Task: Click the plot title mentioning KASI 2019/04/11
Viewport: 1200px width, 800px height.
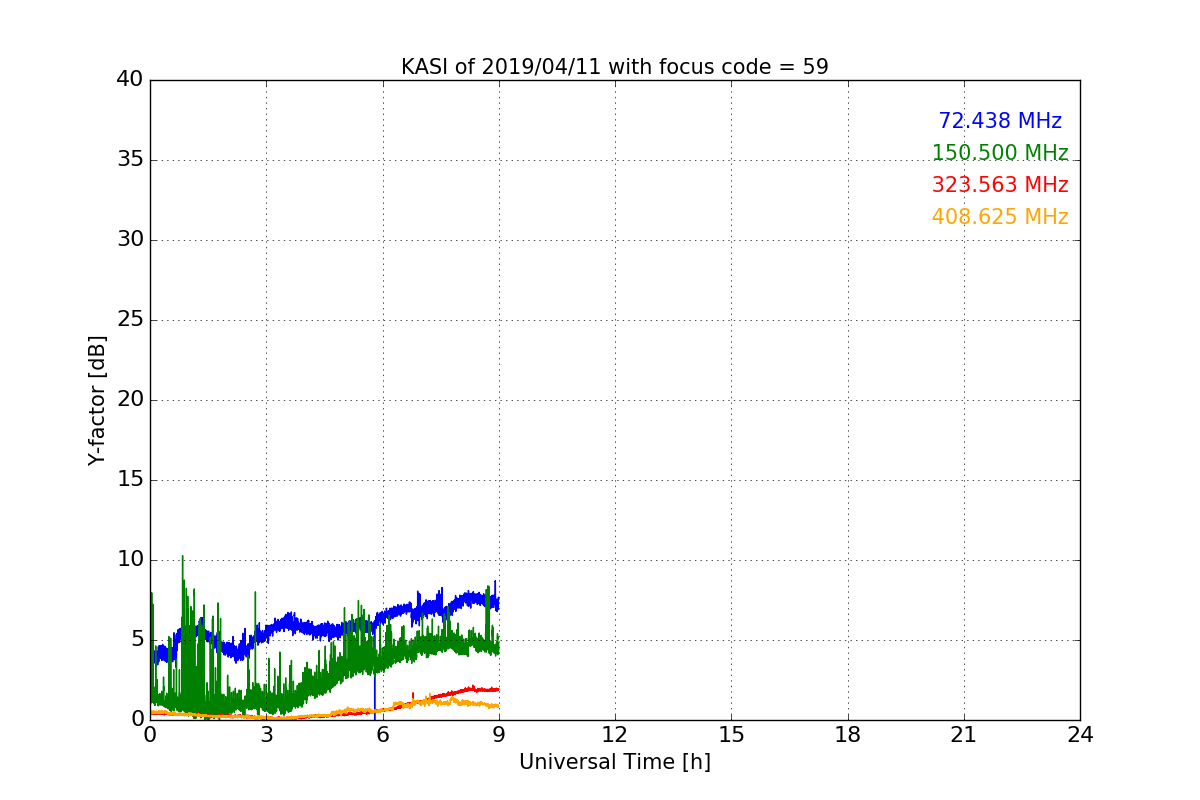Action: click(614, 67)
